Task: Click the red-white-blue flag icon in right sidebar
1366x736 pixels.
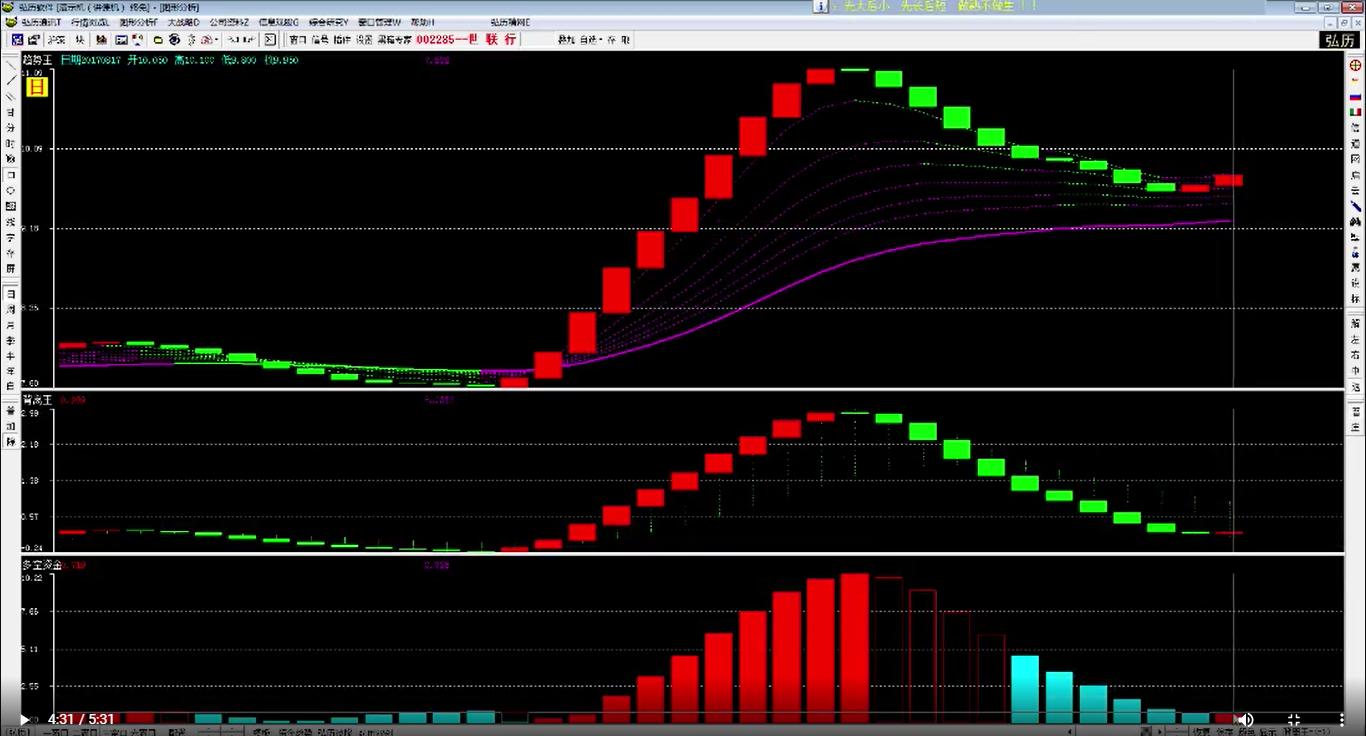Action: coord(1356,97)
